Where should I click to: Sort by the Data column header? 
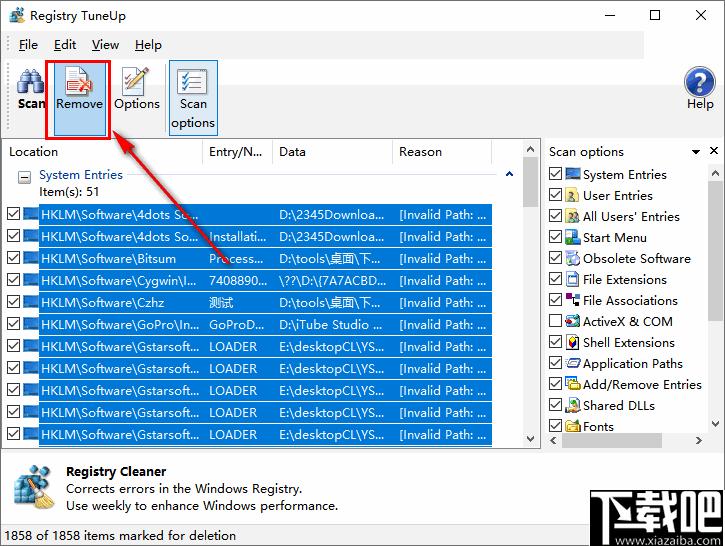tap(333, 152)
